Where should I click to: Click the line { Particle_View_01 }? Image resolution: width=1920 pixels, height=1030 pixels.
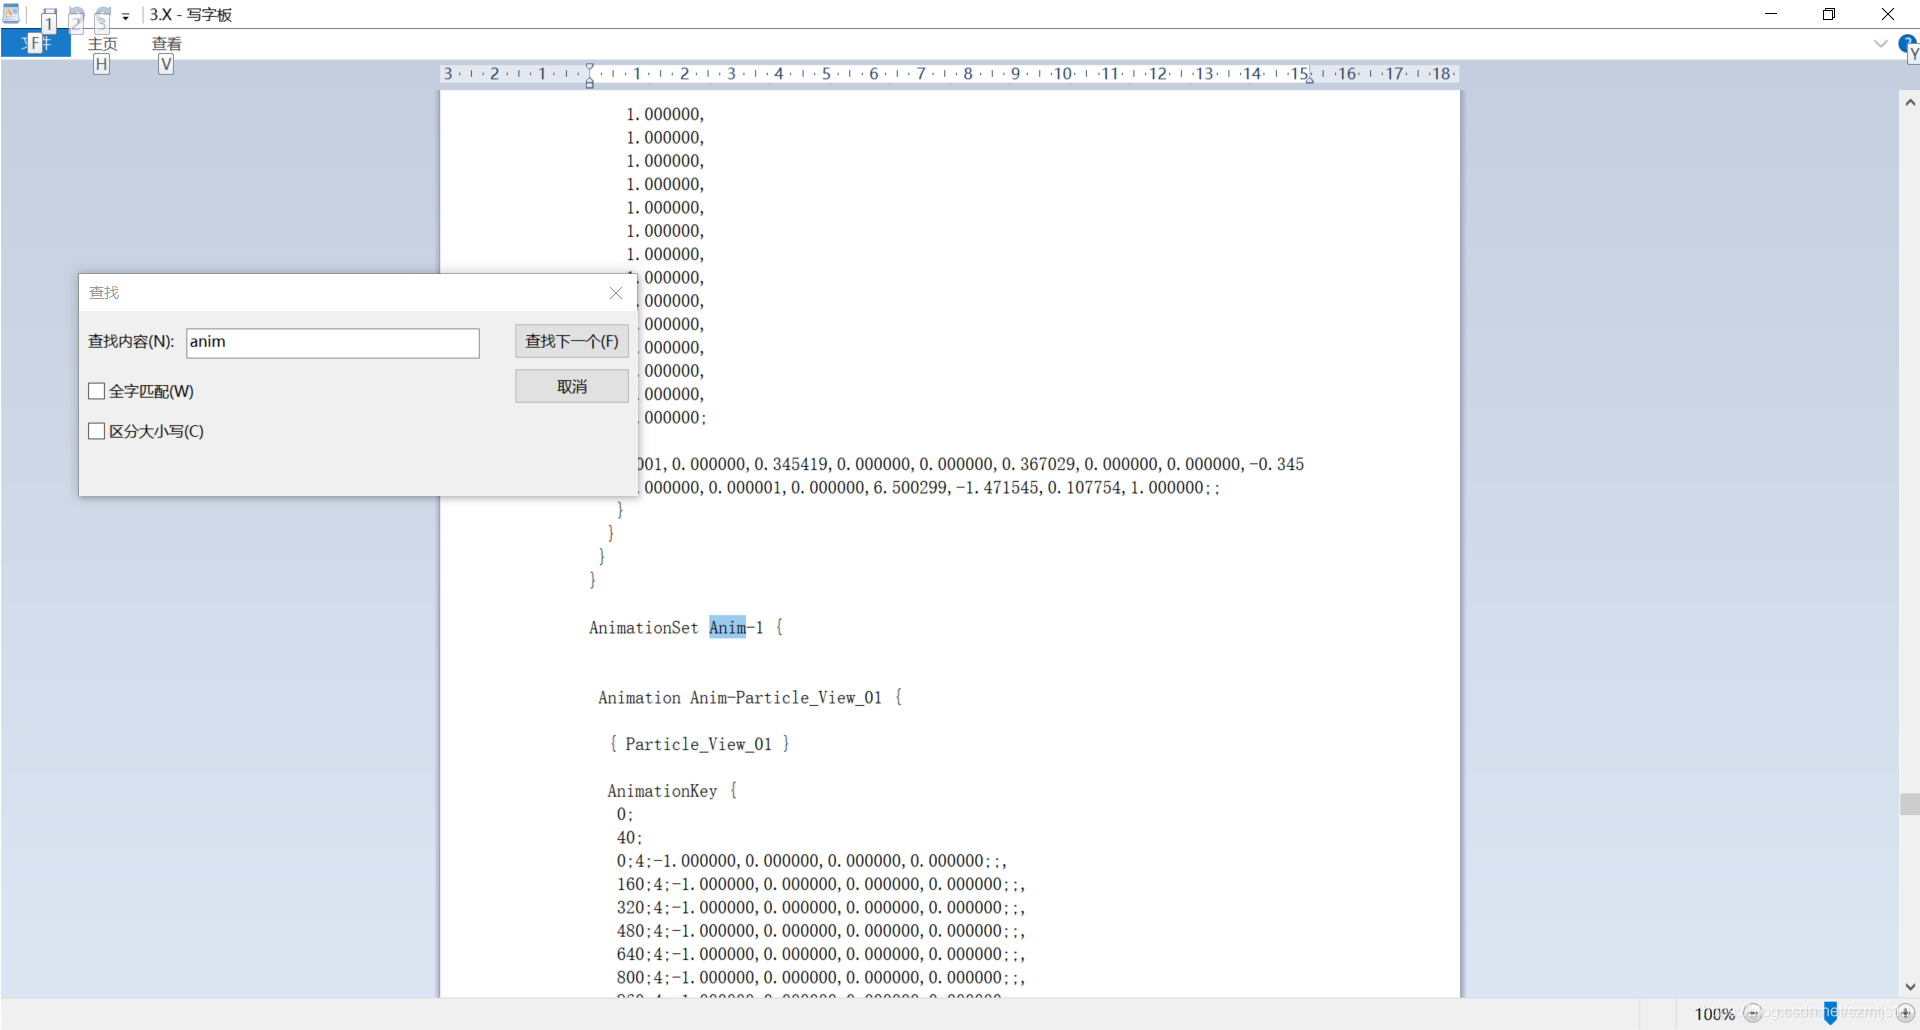[x=699, y=744]
